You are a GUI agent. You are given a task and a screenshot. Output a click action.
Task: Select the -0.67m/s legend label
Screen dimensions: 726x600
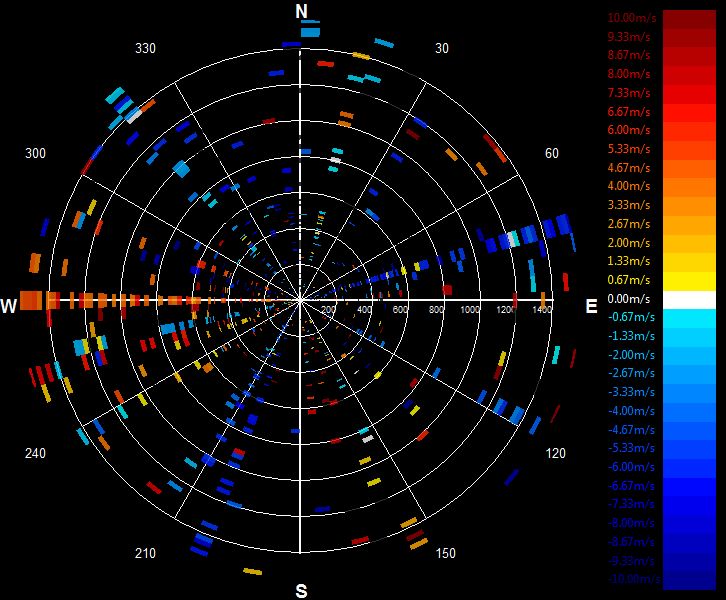pyautogui.click(x=631, y=317)
